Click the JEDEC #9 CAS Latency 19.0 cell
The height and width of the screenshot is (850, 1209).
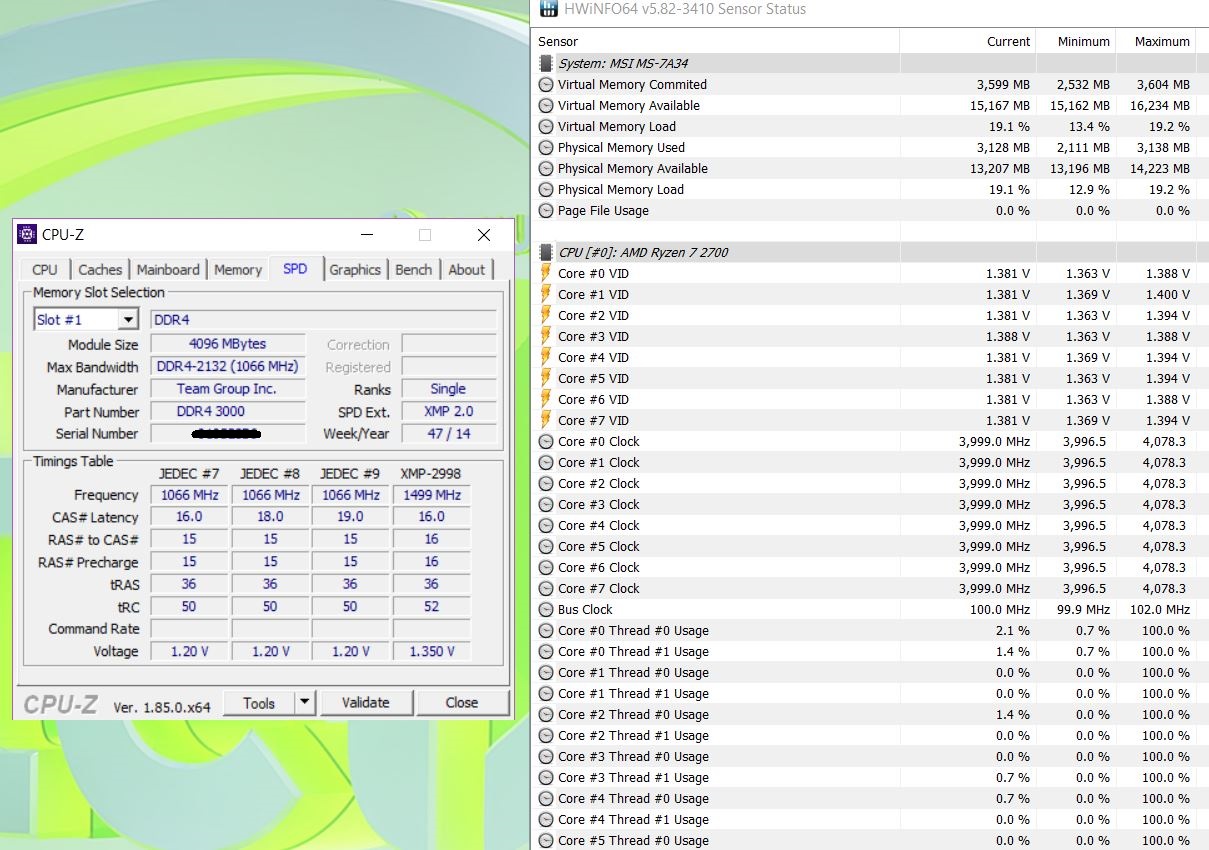[x=350, y=517]
